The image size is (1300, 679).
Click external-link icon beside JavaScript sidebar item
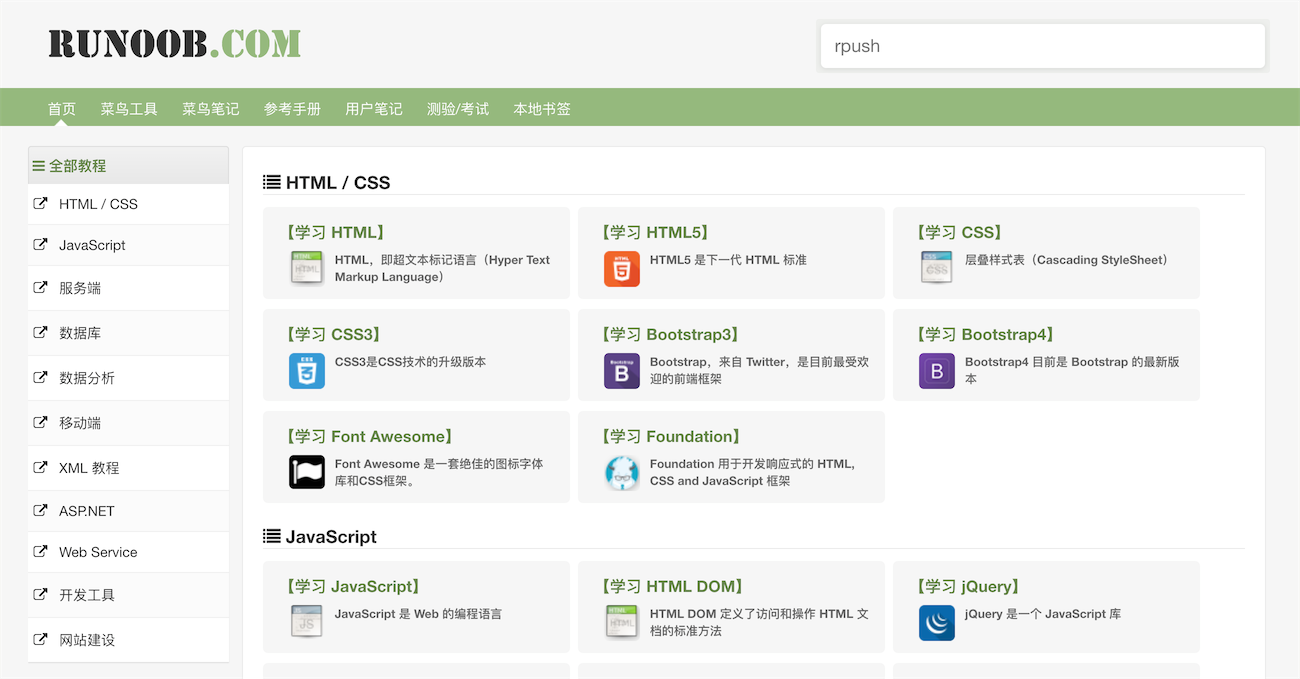tap(41, 245)
